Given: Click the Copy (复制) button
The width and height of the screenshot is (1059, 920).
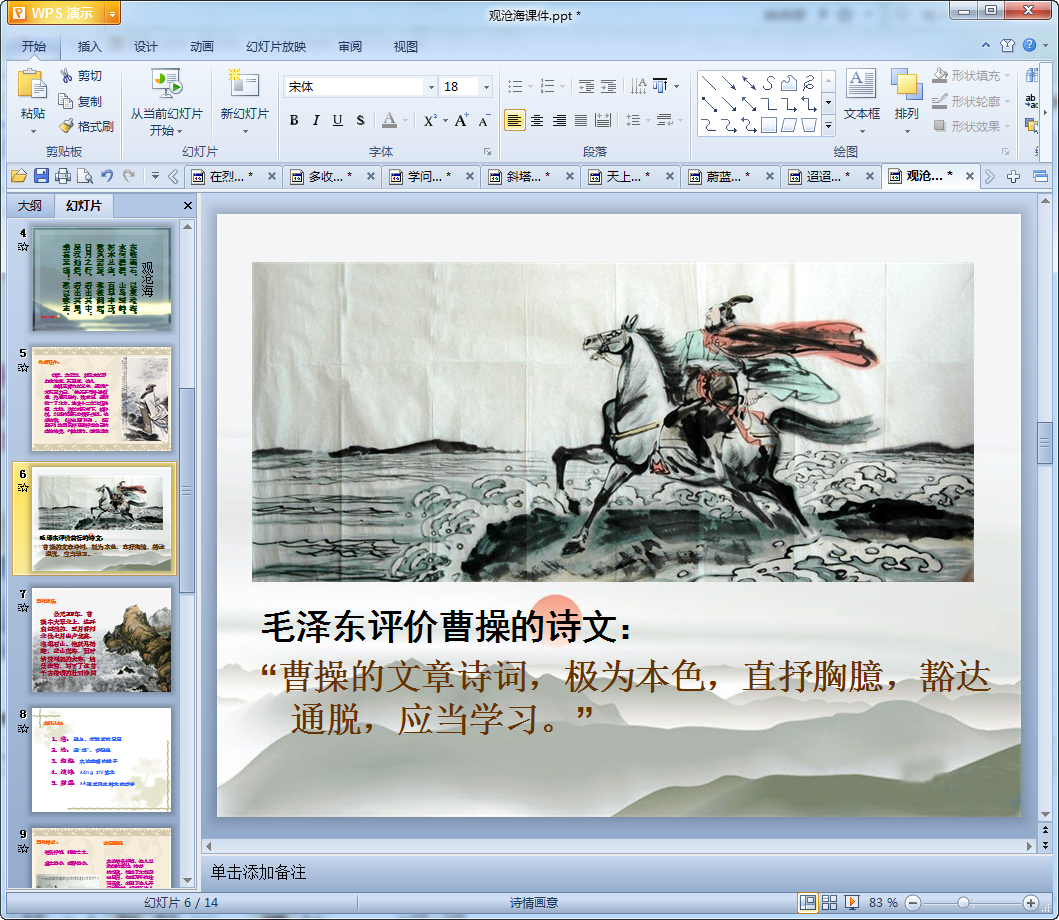Looking at the screenshot, I should pos(81,101).
